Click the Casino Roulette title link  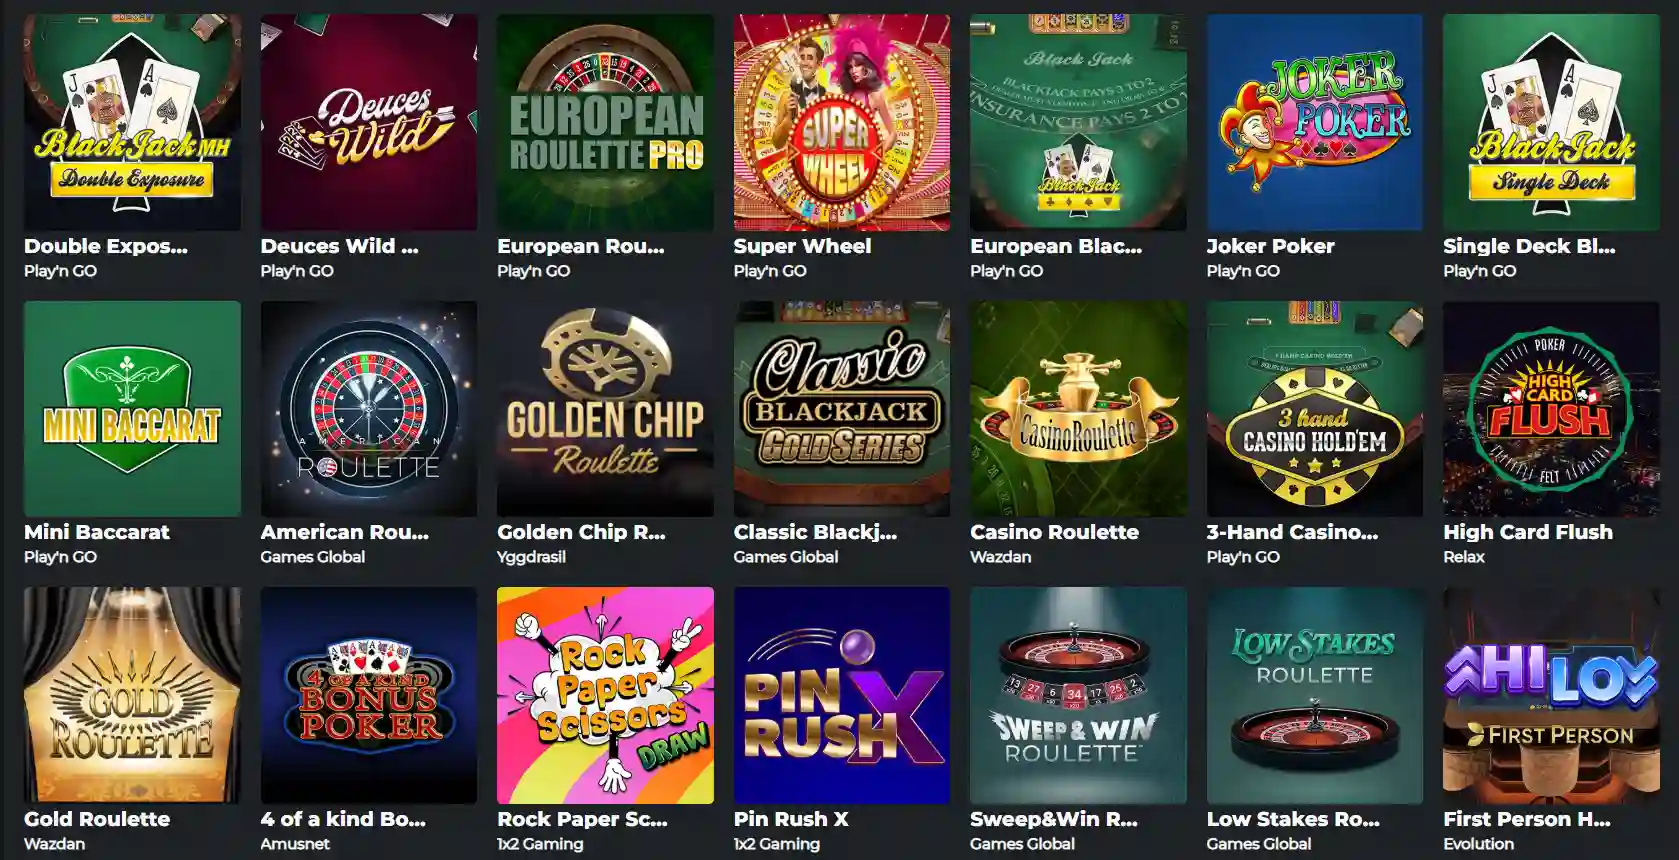coord(1054,532)
